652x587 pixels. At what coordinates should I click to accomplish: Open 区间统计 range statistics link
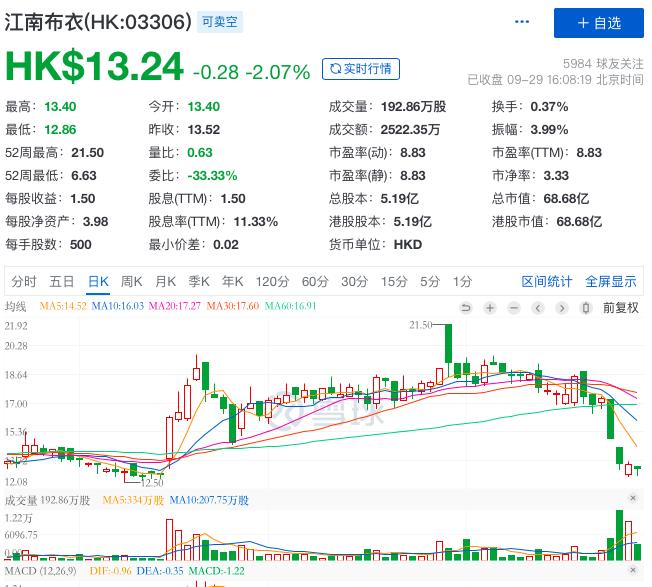547,281
